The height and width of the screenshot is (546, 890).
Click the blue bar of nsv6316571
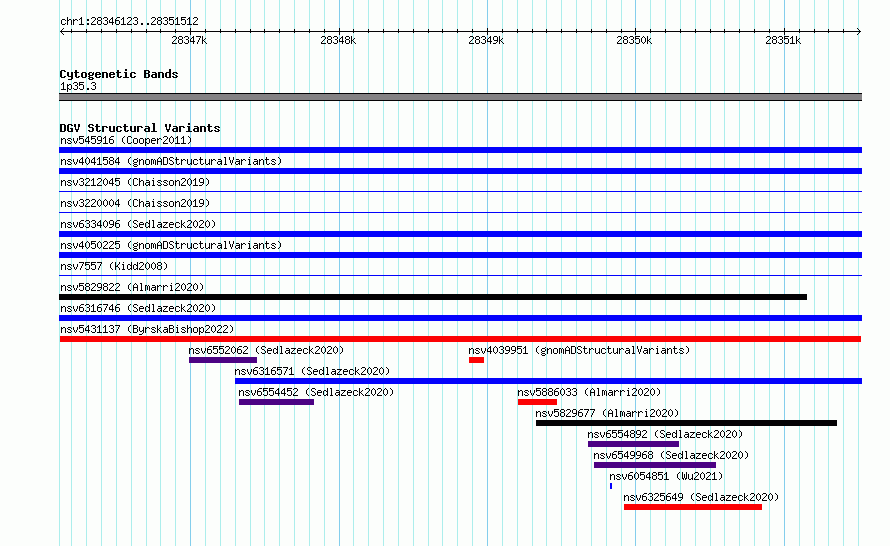[548, 381]
